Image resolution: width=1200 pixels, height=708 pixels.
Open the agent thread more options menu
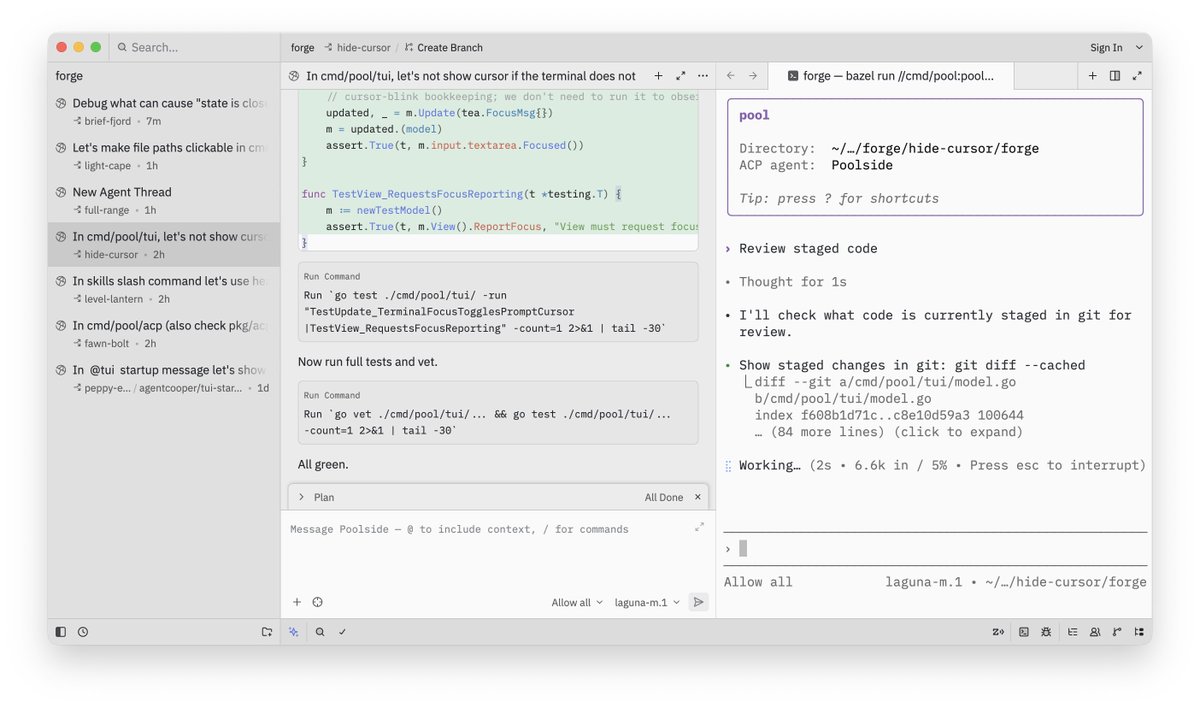[703, 76]
